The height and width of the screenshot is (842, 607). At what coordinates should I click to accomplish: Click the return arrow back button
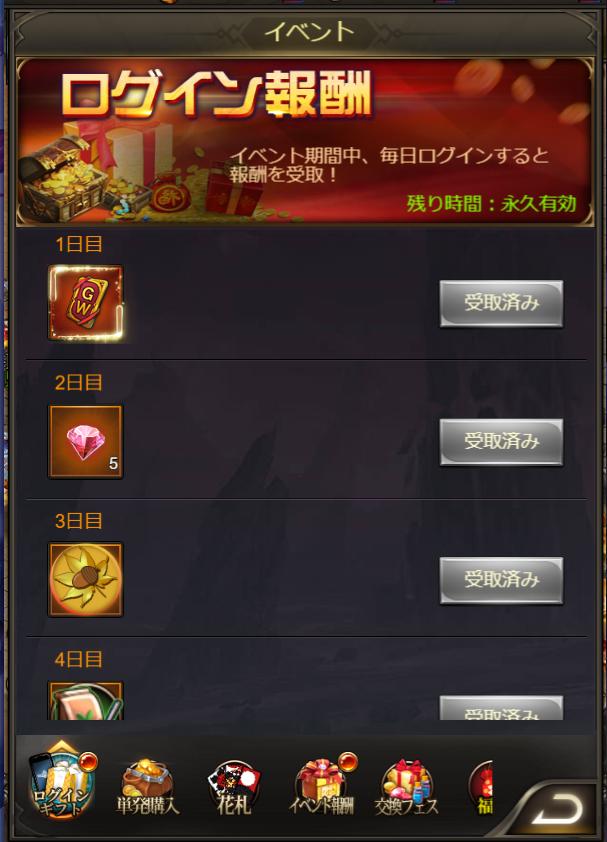coord(557,809)
